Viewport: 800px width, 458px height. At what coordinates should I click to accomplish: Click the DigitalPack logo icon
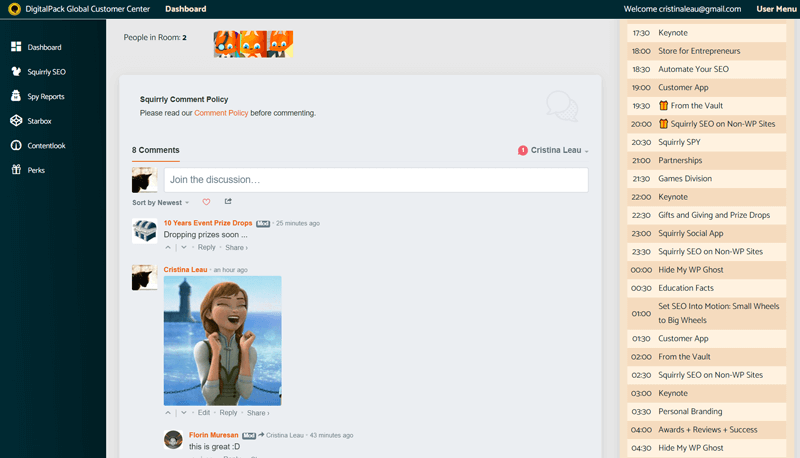pos(14,9)
